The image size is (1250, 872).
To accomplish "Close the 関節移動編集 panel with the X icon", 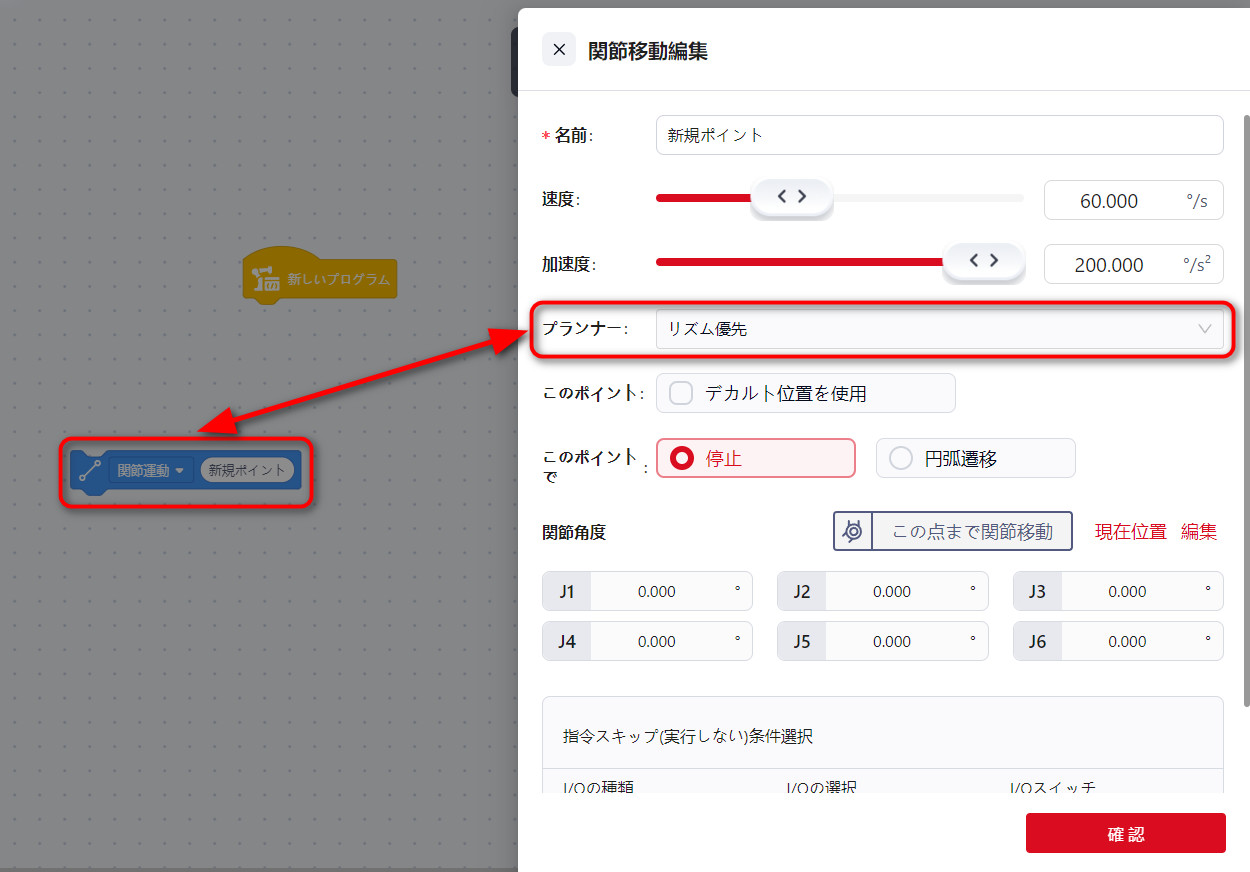I will point(559,50).
